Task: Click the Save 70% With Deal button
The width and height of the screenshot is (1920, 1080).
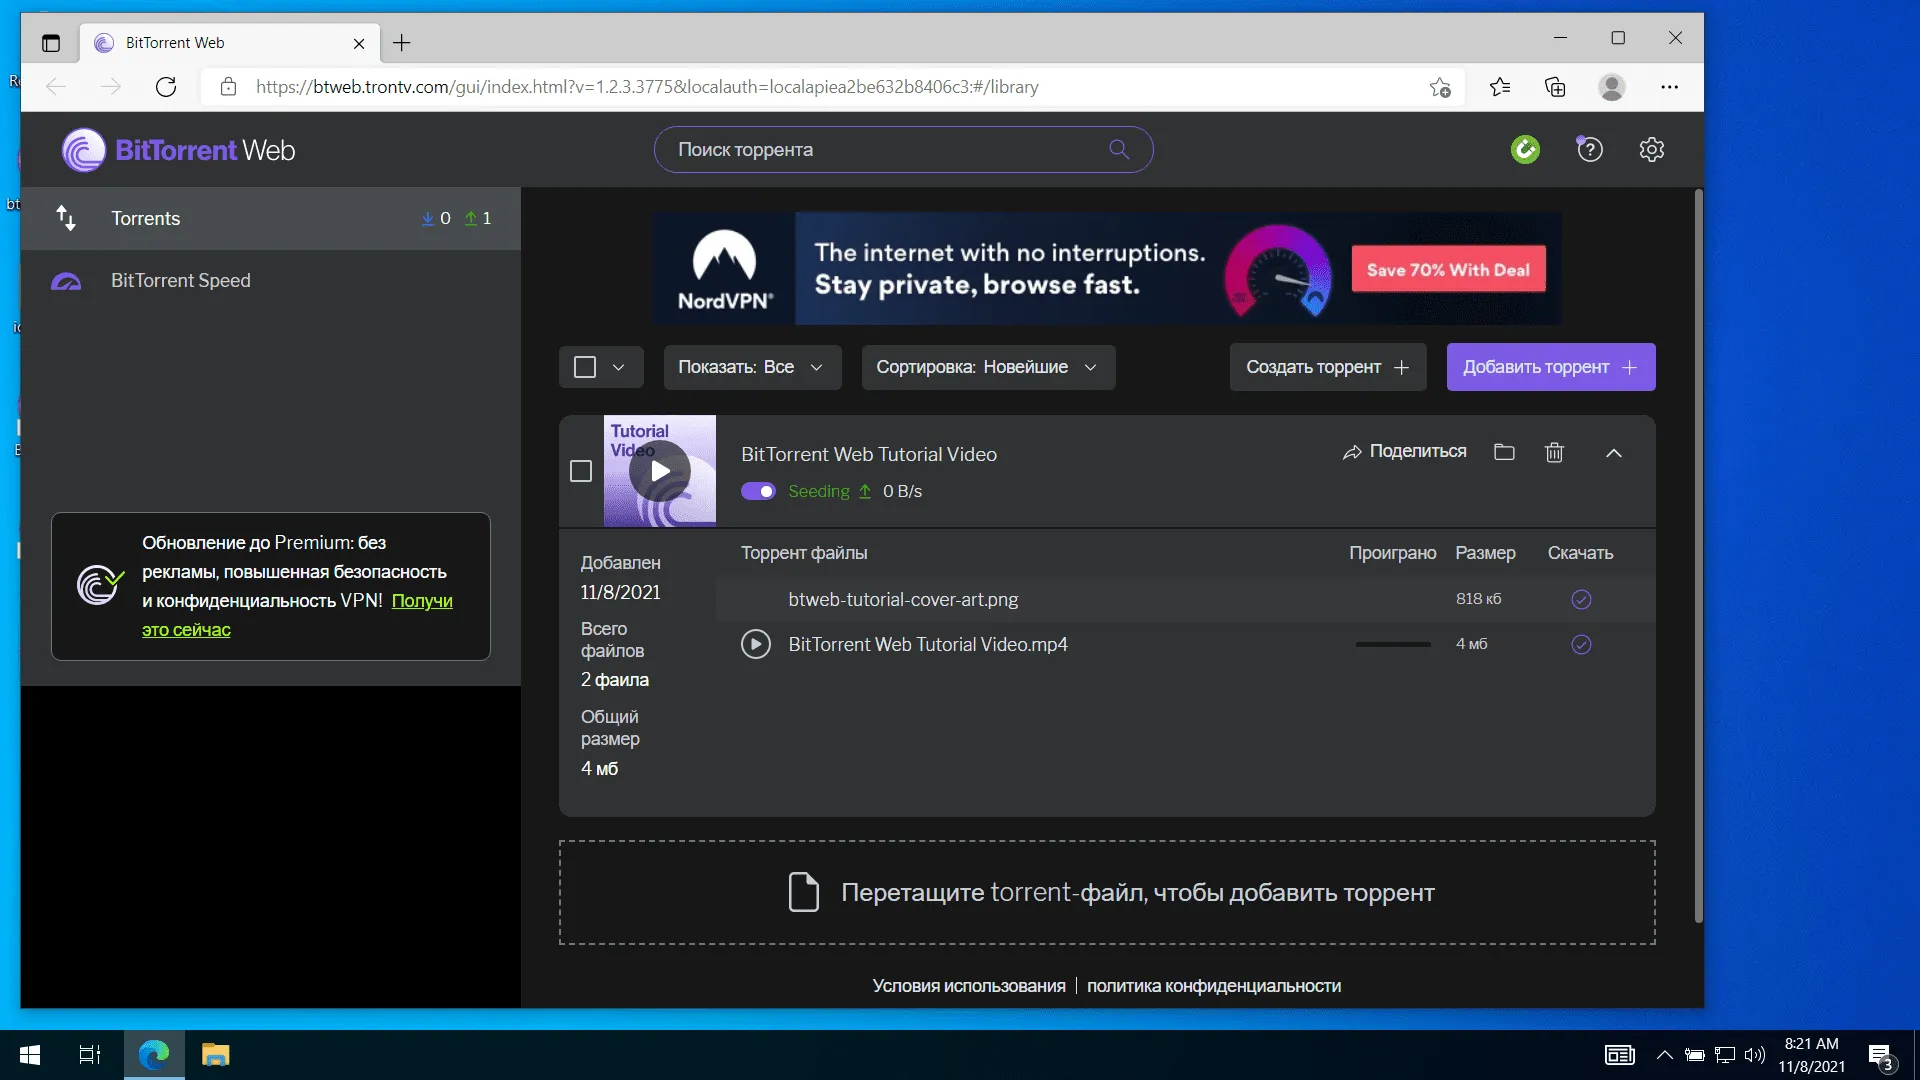Action: [1448, 269]
